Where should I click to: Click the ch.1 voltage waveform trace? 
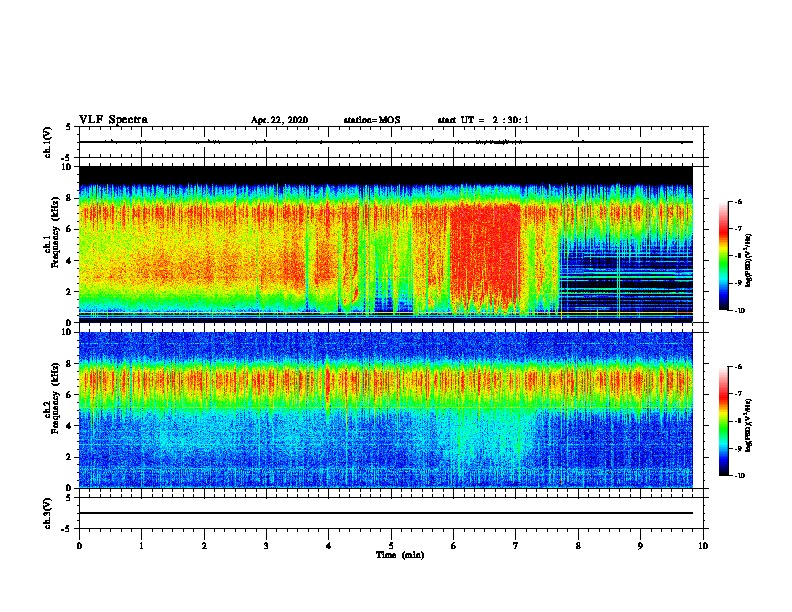[x=386, y=142]
